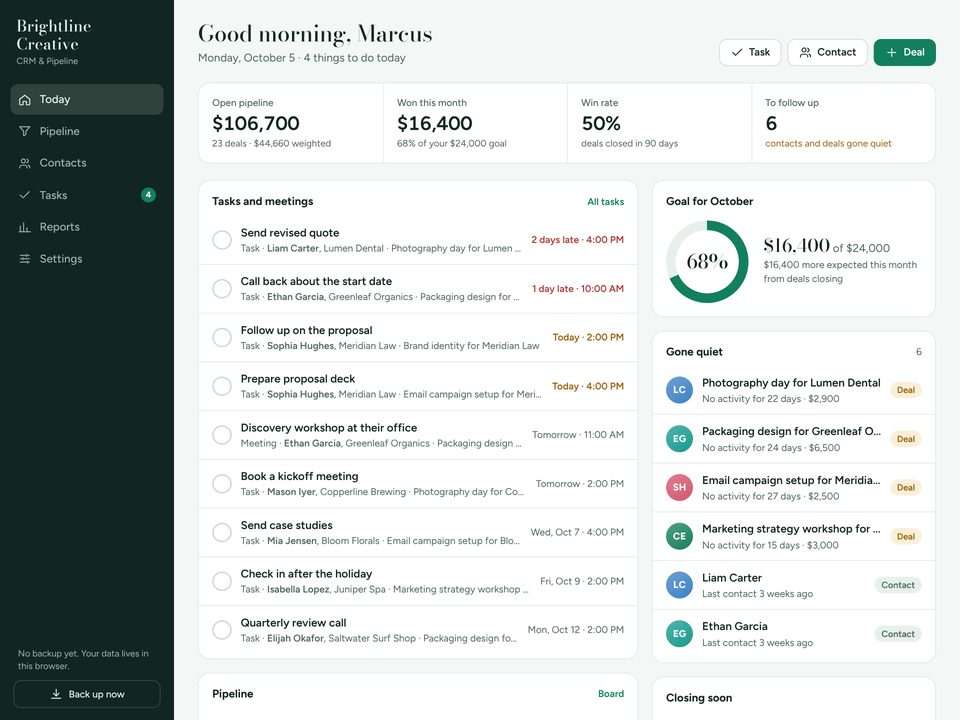960x720 pixels.
Task: Click the Back up now button
Action: coord(87,694)
